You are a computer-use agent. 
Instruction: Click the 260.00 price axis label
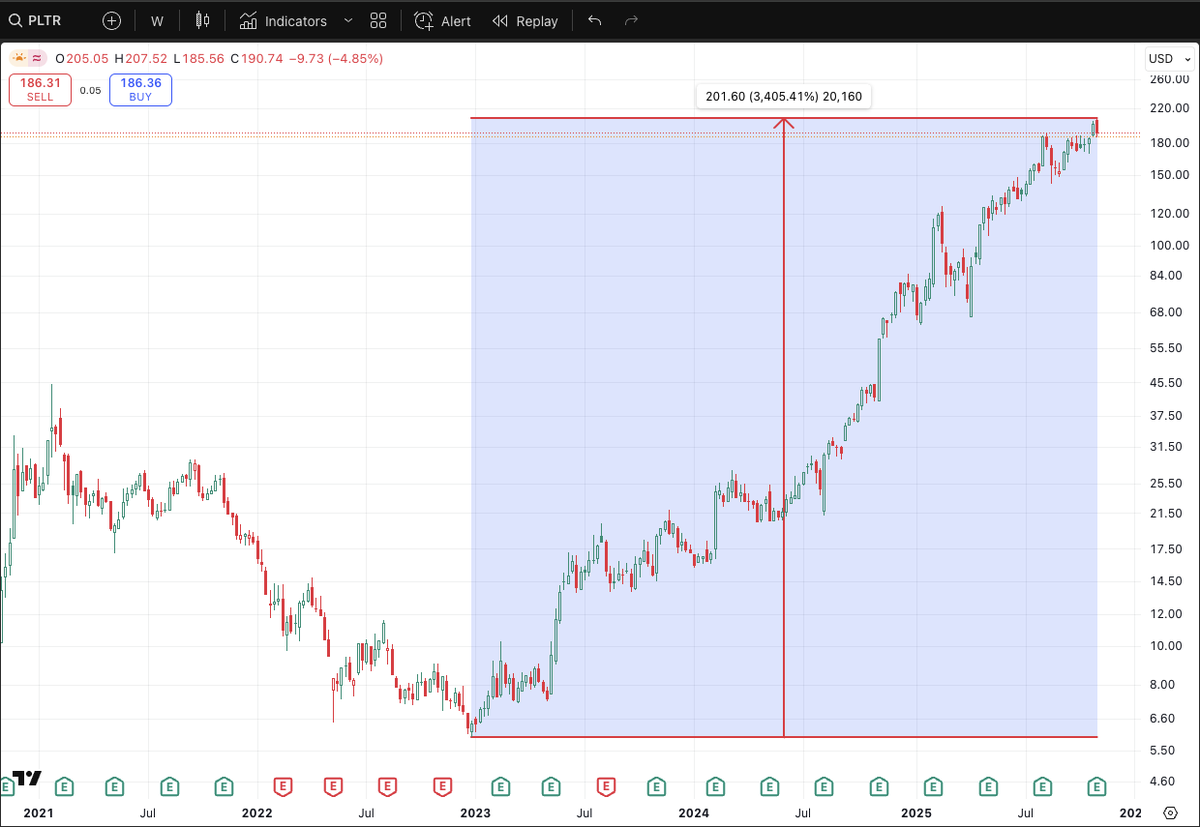point(1169,79)
